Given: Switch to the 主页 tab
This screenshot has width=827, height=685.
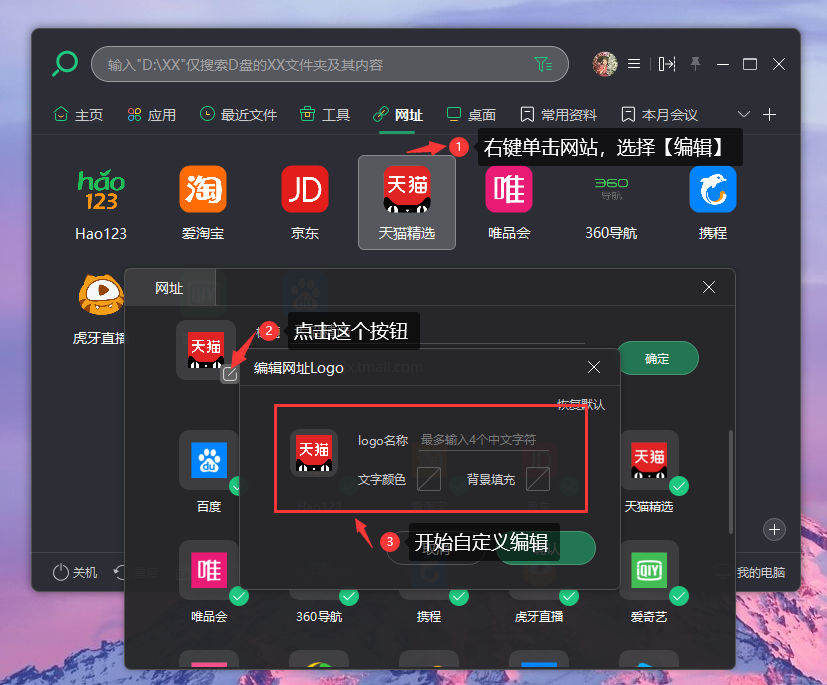Looking at the screenshot, I should 78,114.
